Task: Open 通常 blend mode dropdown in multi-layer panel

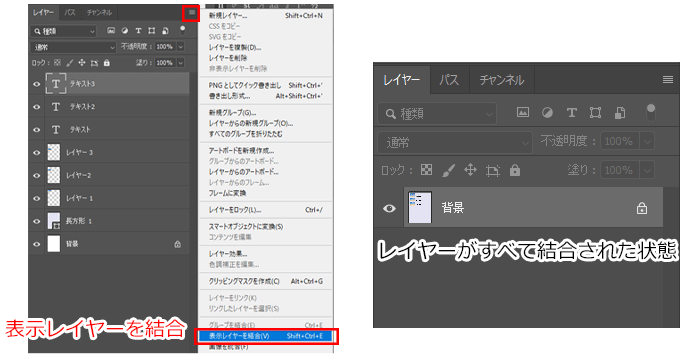Action: (x=74, y=47)
